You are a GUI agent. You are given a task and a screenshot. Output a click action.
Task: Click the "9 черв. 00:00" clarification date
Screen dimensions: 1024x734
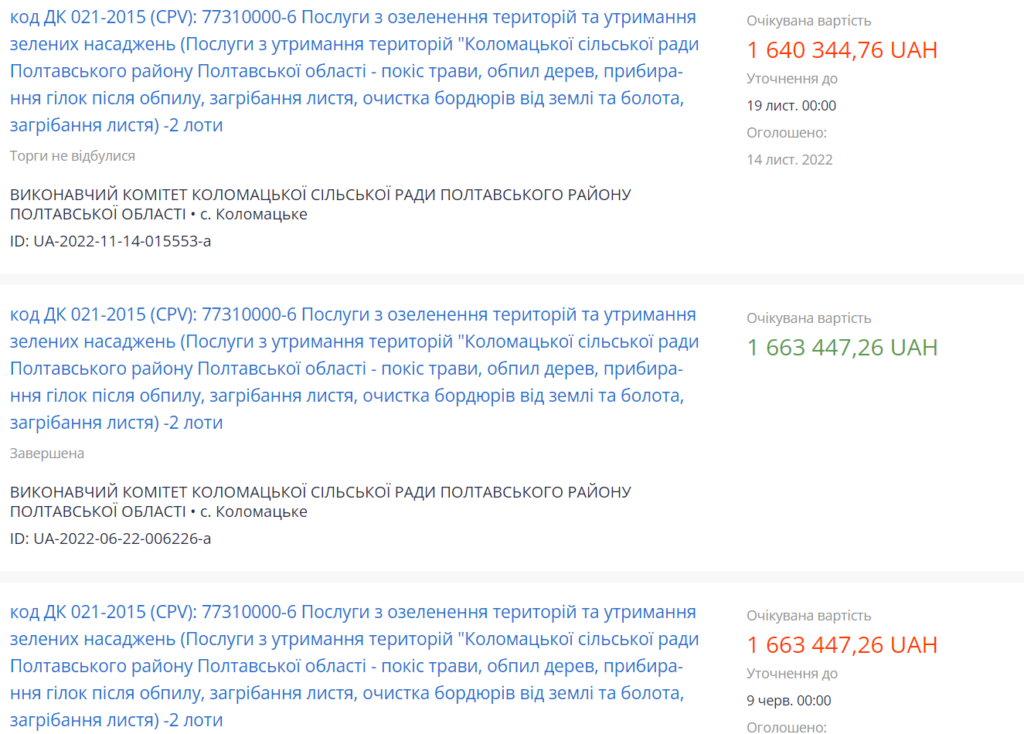click(788, 701)
